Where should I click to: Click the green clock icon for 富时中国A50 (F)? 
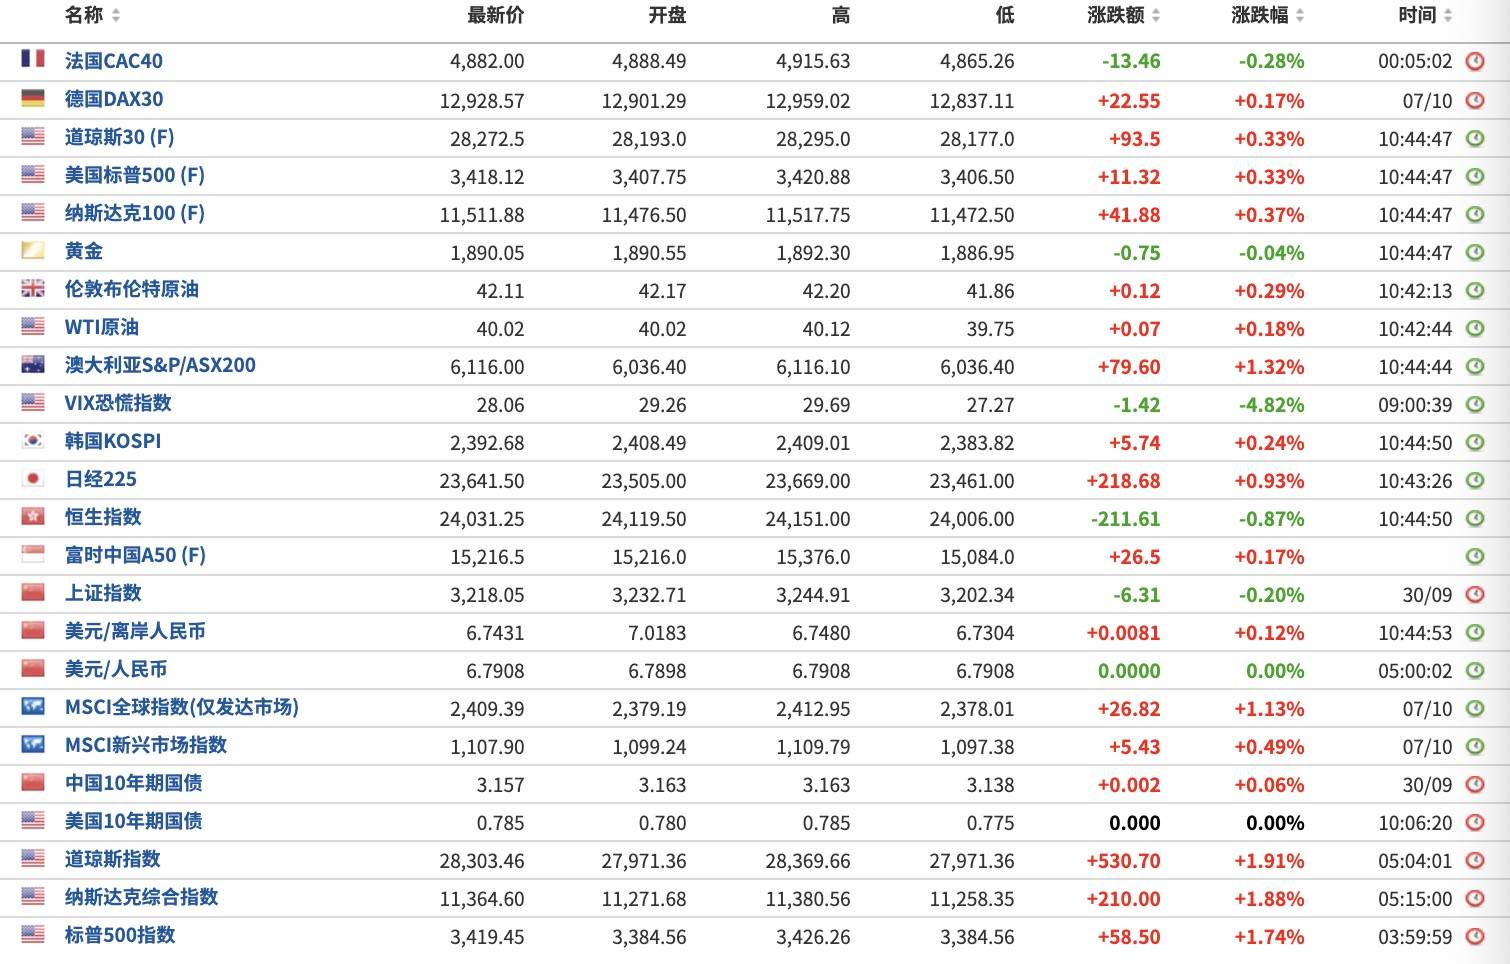pos(1475,556)
